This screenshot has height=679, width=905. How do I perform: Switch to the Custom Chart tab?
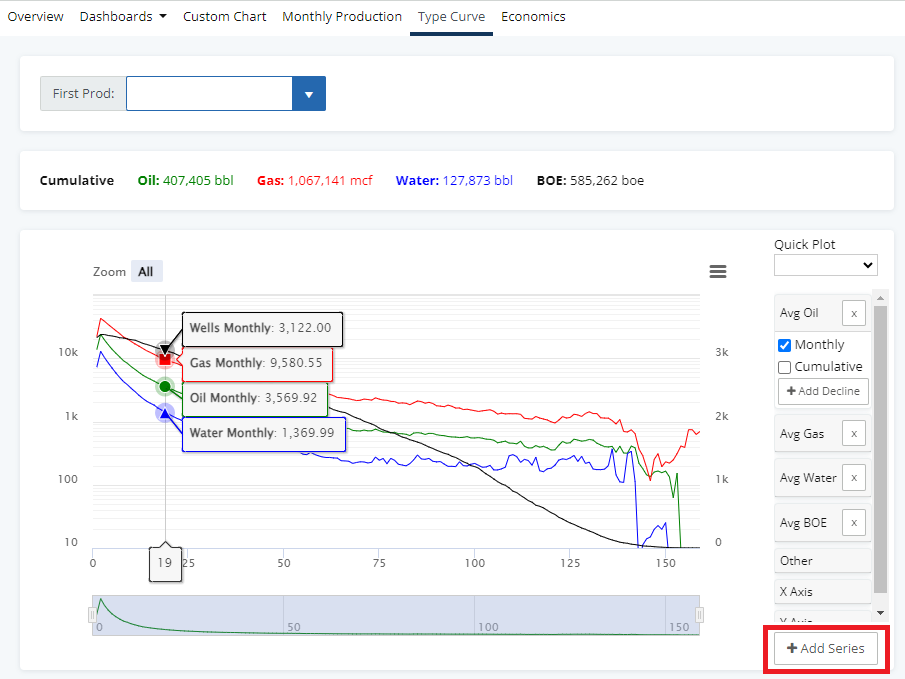225,17
